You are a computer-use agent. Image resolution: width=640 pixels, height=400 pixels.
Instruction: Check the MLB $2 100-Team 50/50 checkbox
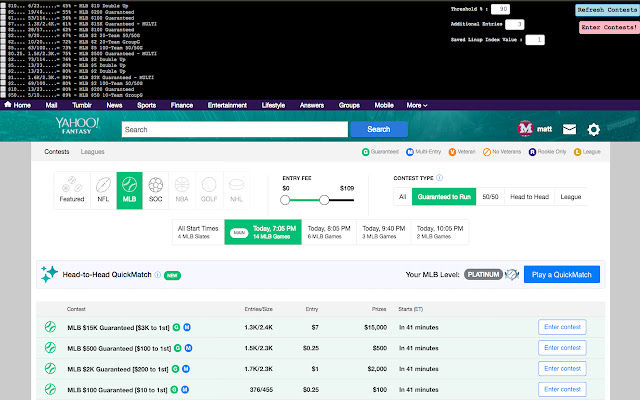click(3, 83)
